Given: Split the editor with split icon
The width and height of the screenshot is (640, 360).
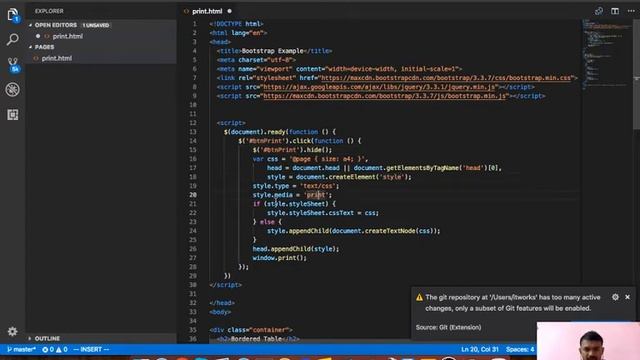Looking at the screenshot, I should pyautogui.click(x=615, y=11).
